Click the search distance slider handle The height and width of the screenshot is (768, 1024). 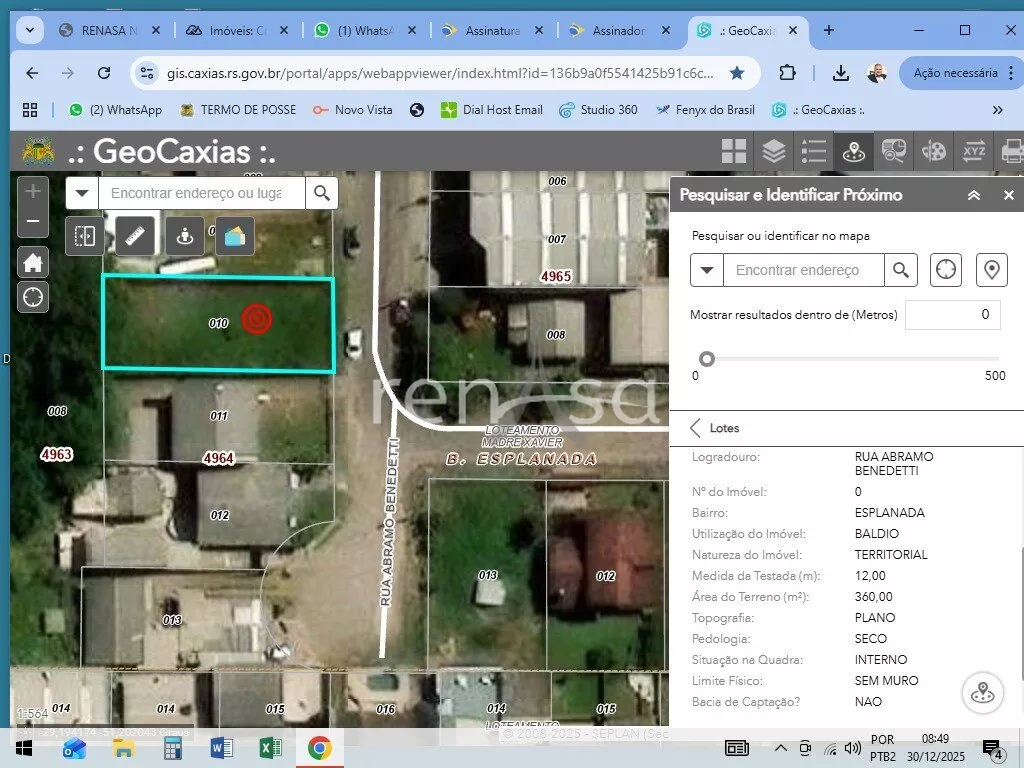(707, 359)
